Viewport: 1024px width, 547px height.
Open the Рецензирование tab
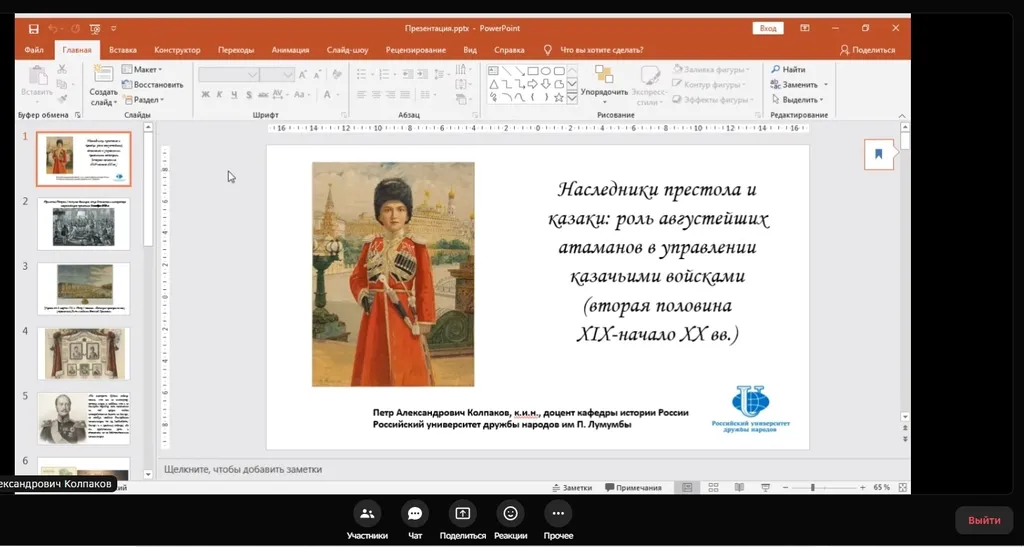tap(416, 50)
